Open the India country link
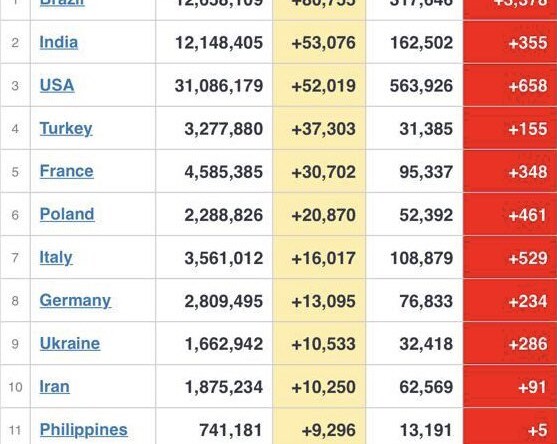 point(59,43)
